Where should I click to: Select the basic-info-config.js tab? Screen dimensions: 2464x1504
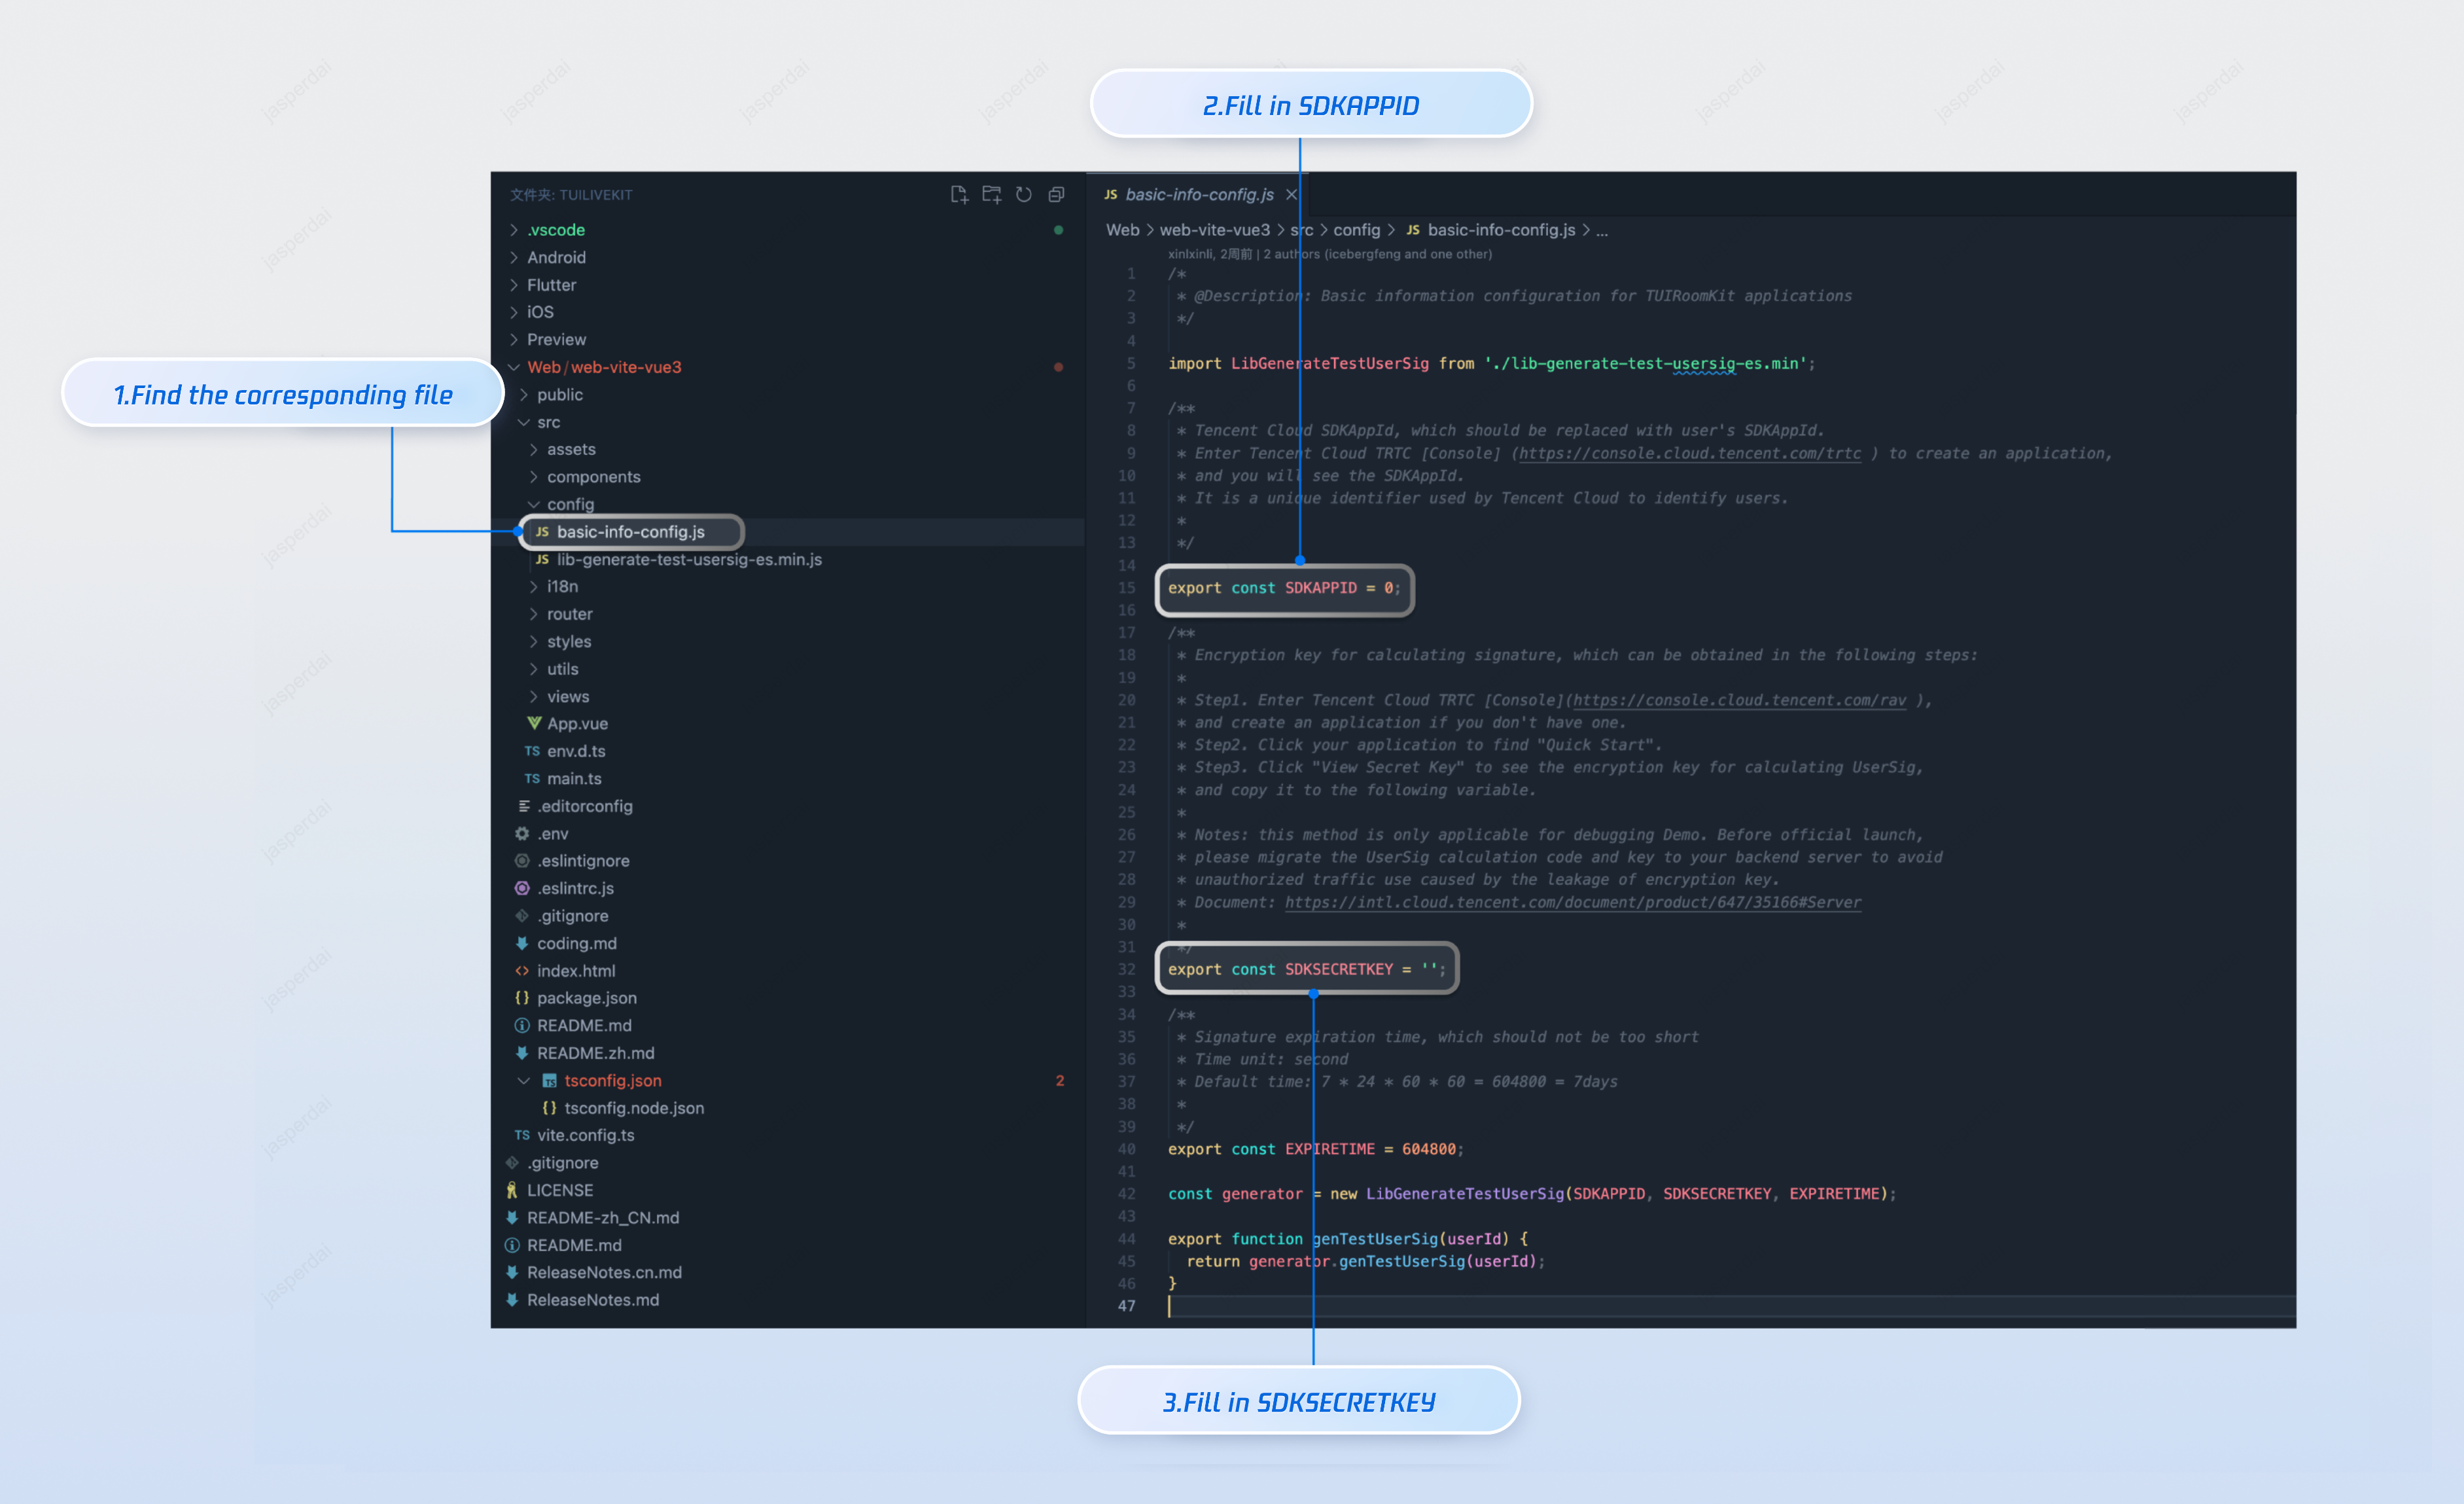point(1198,194)
